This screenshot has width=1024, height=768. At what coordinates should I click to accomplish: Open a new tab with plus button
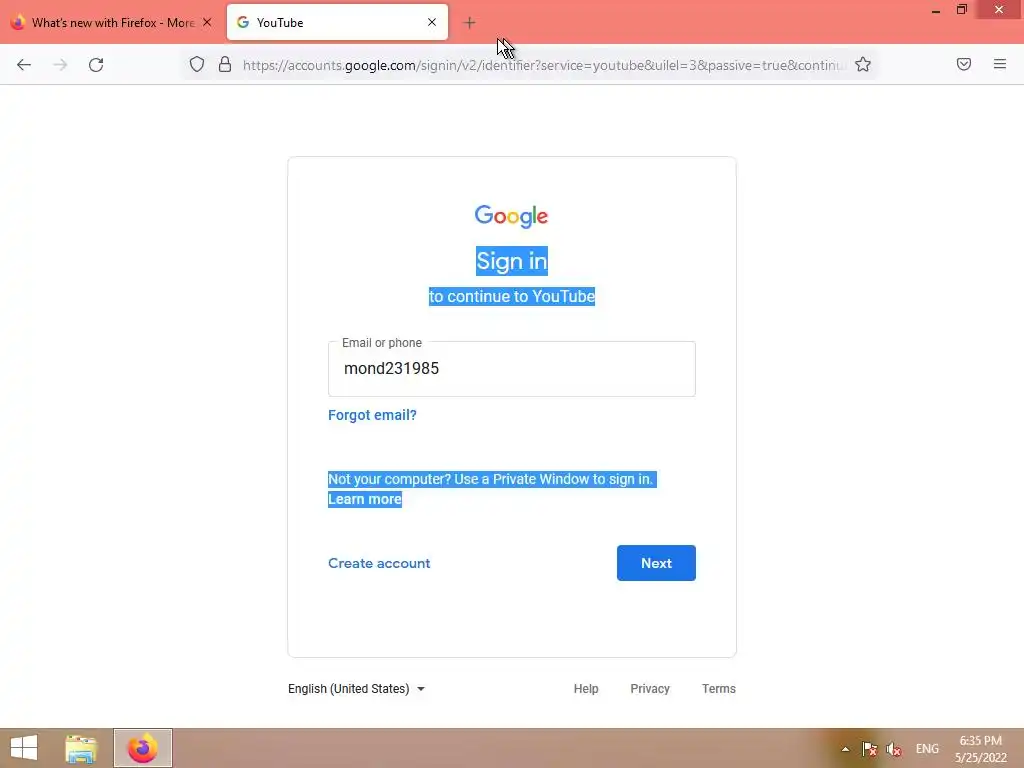469,23
